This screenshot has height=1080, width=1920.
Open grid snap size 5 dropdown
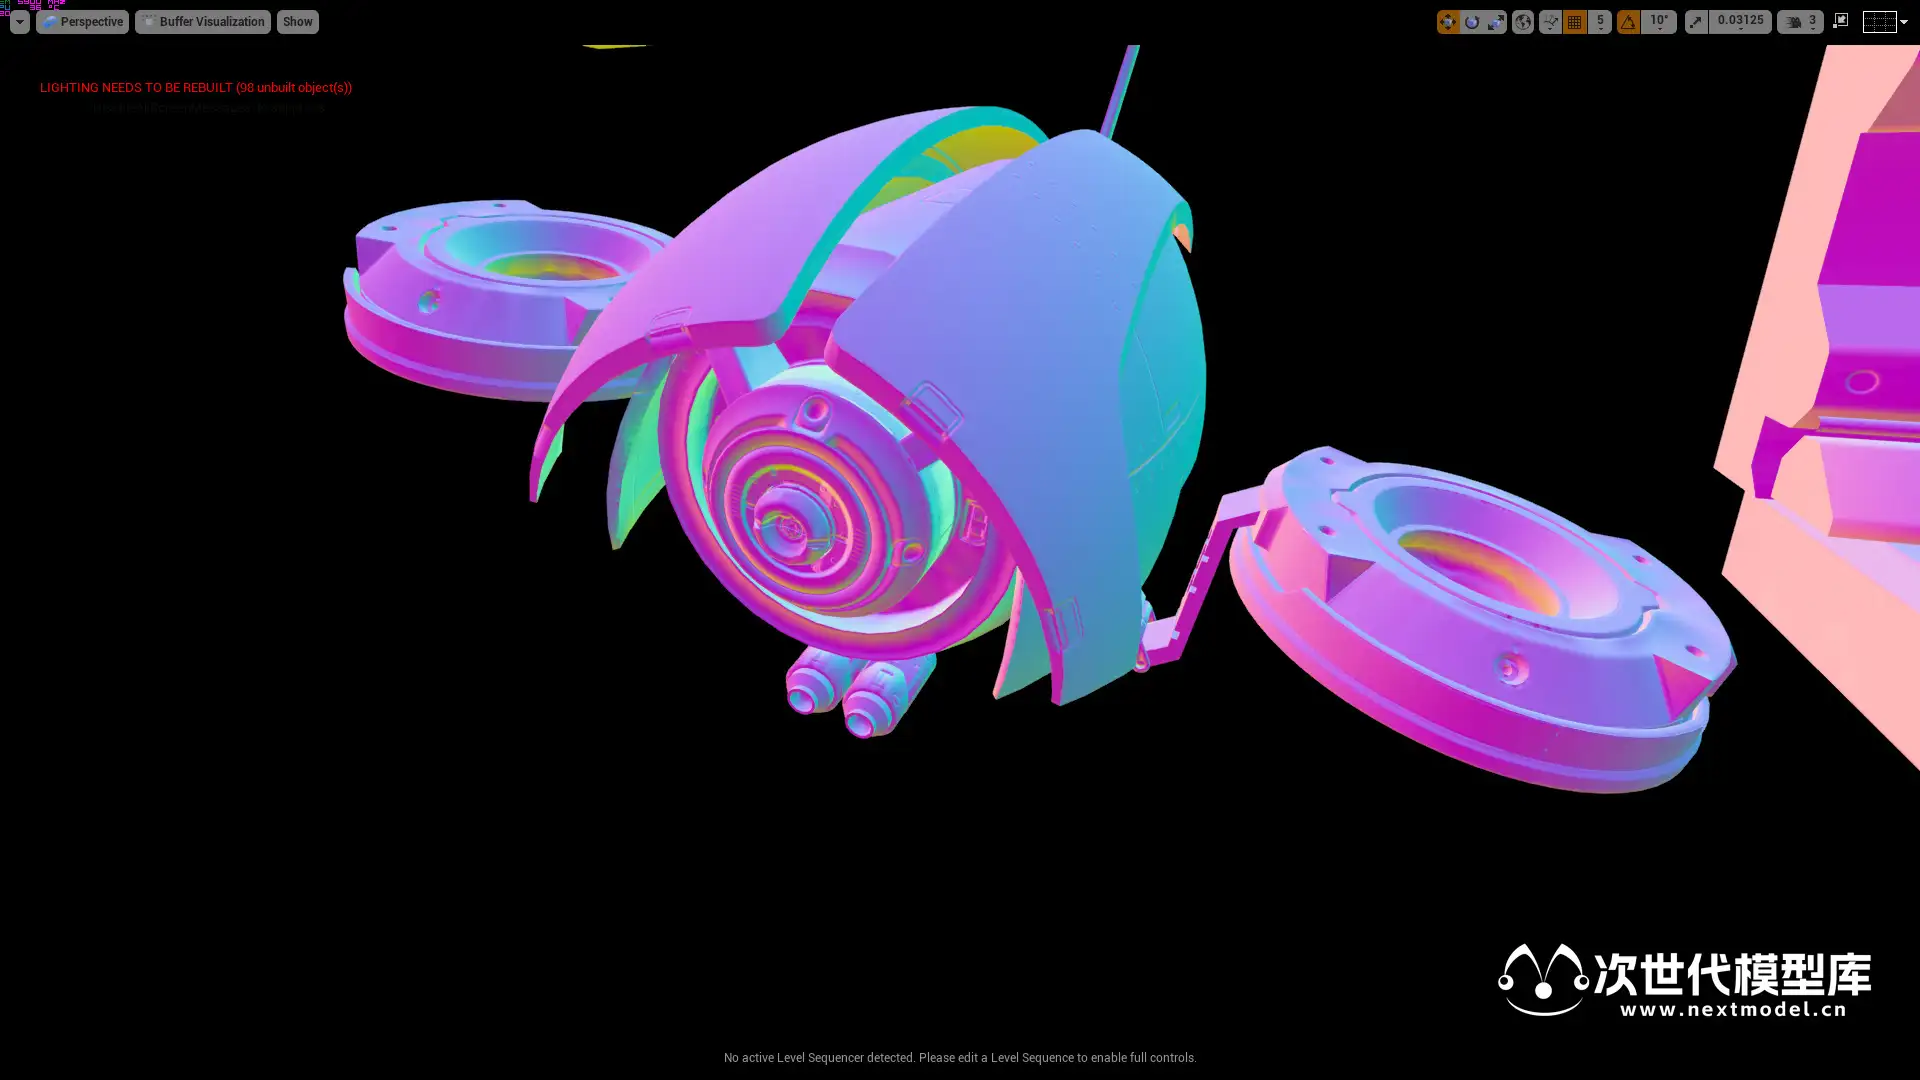coord(1600,21)
